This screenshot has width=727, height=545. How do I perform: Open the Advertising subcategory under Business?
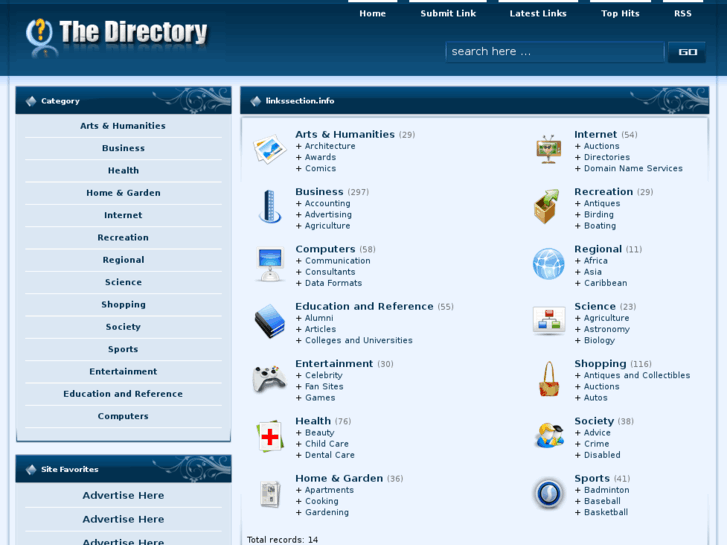coord(328,214)
